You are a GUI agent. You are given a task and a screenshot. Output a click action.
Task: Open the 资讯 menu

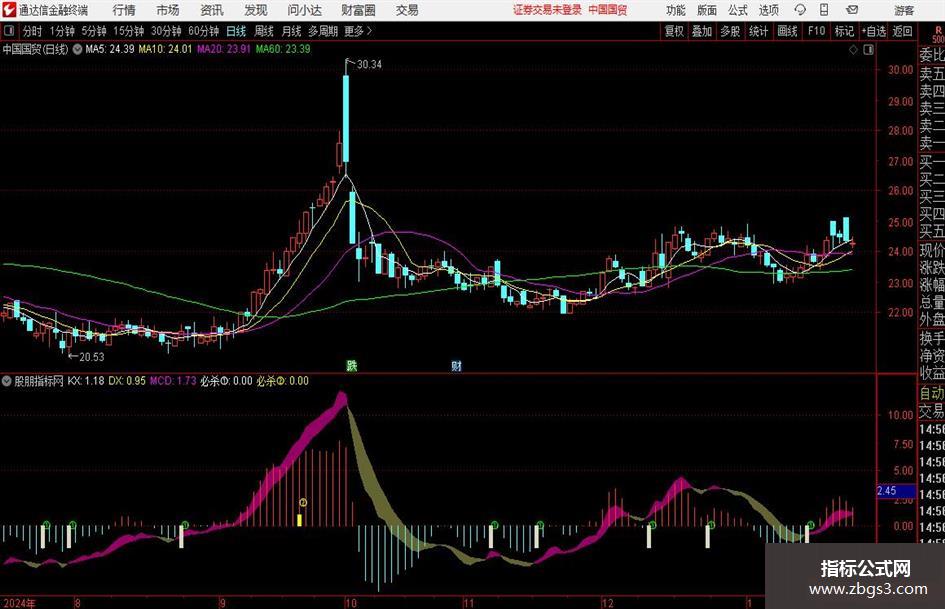pyautogui.click(x=212, y=10)
